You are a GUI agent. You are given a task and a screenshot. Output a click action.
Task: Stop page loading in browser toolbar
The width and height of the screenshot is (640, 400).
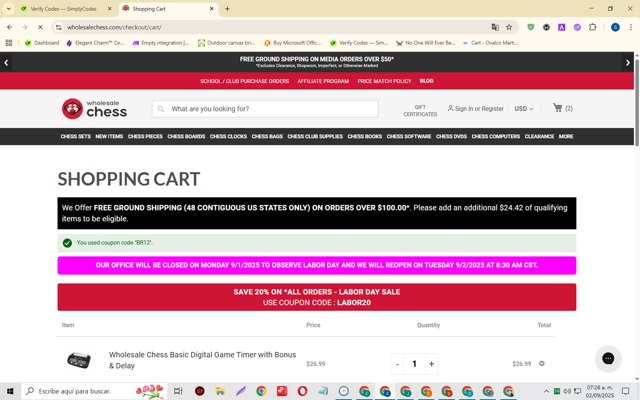point(40,27)
